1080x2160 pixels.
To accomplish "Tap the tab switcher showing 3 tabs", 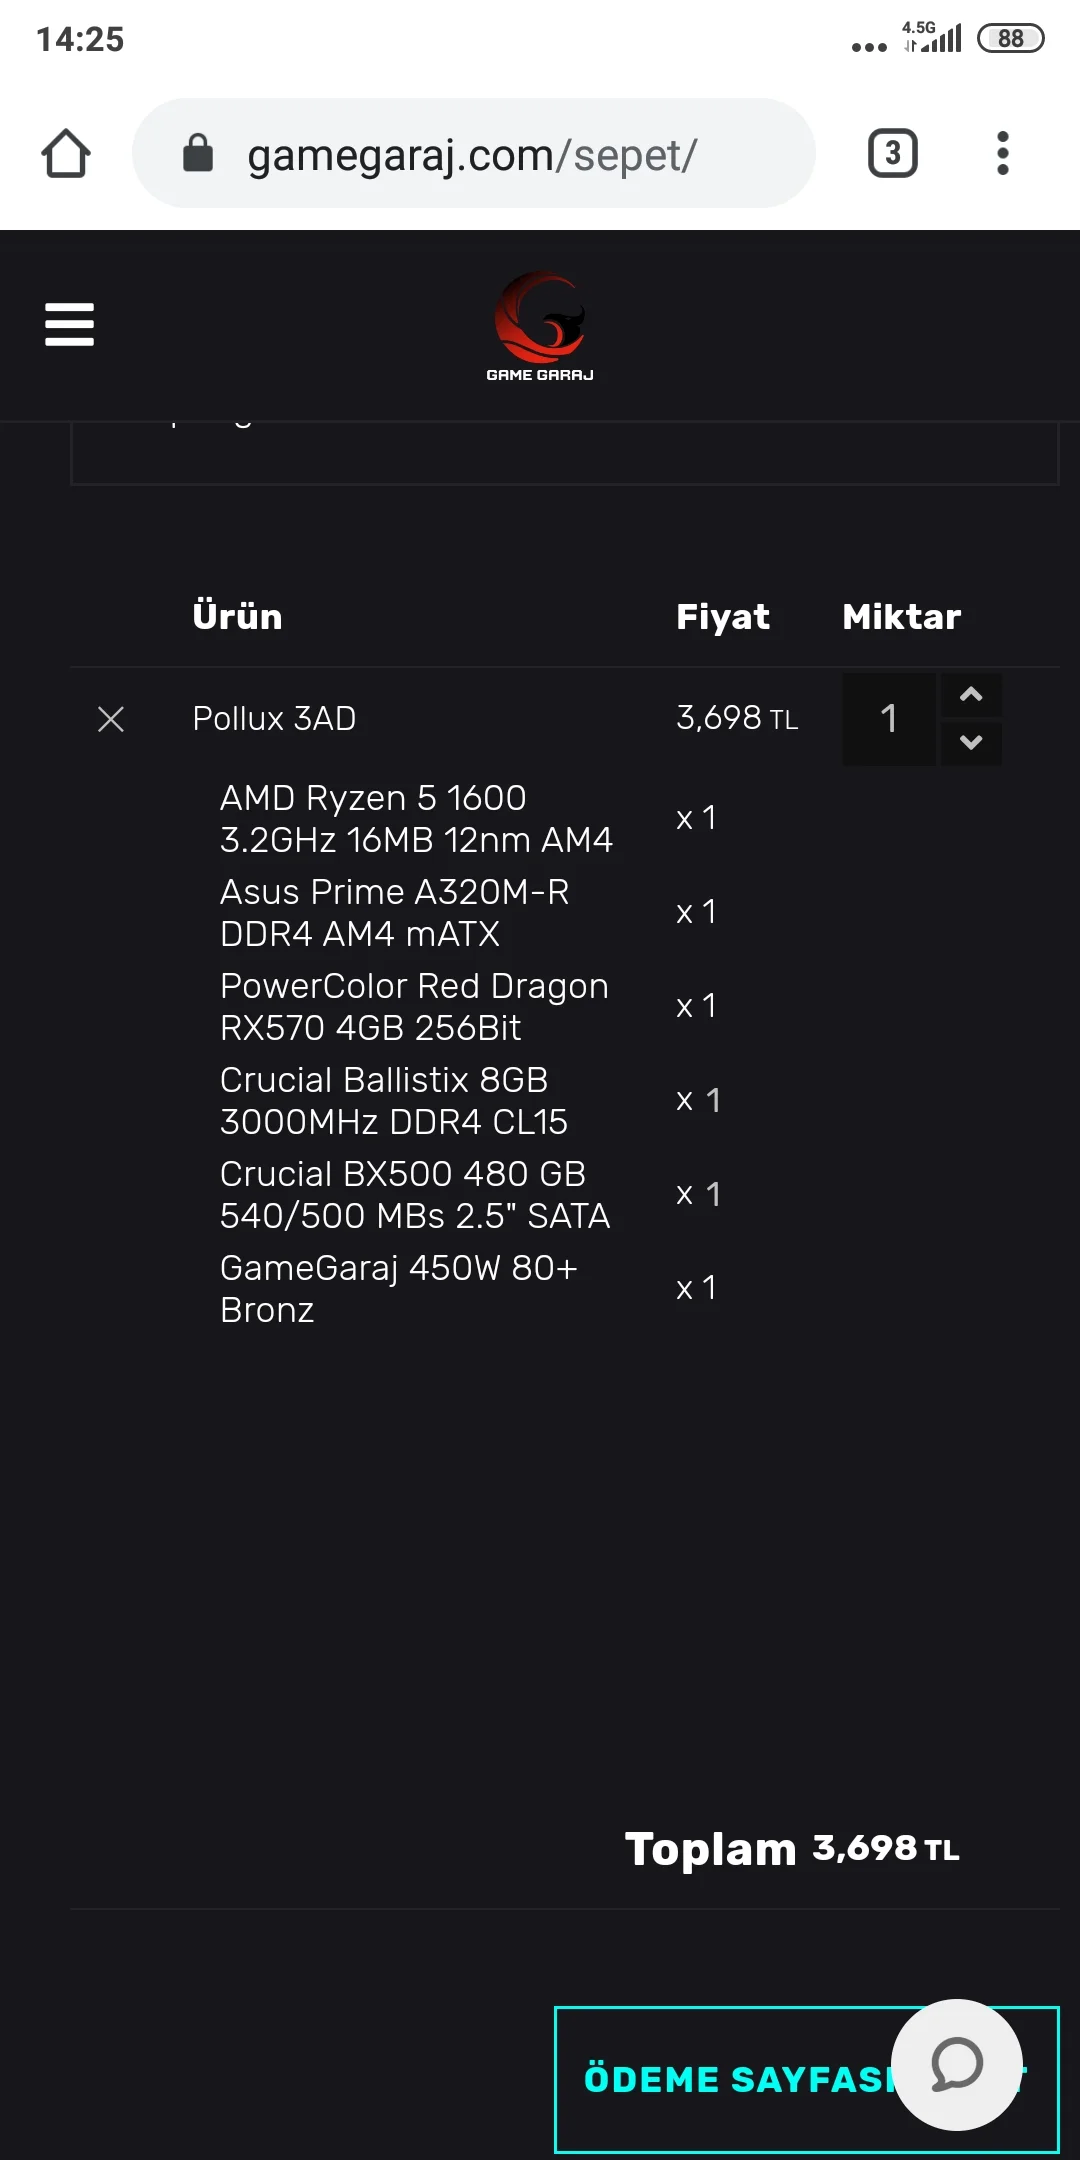I will tap(891, 153).
